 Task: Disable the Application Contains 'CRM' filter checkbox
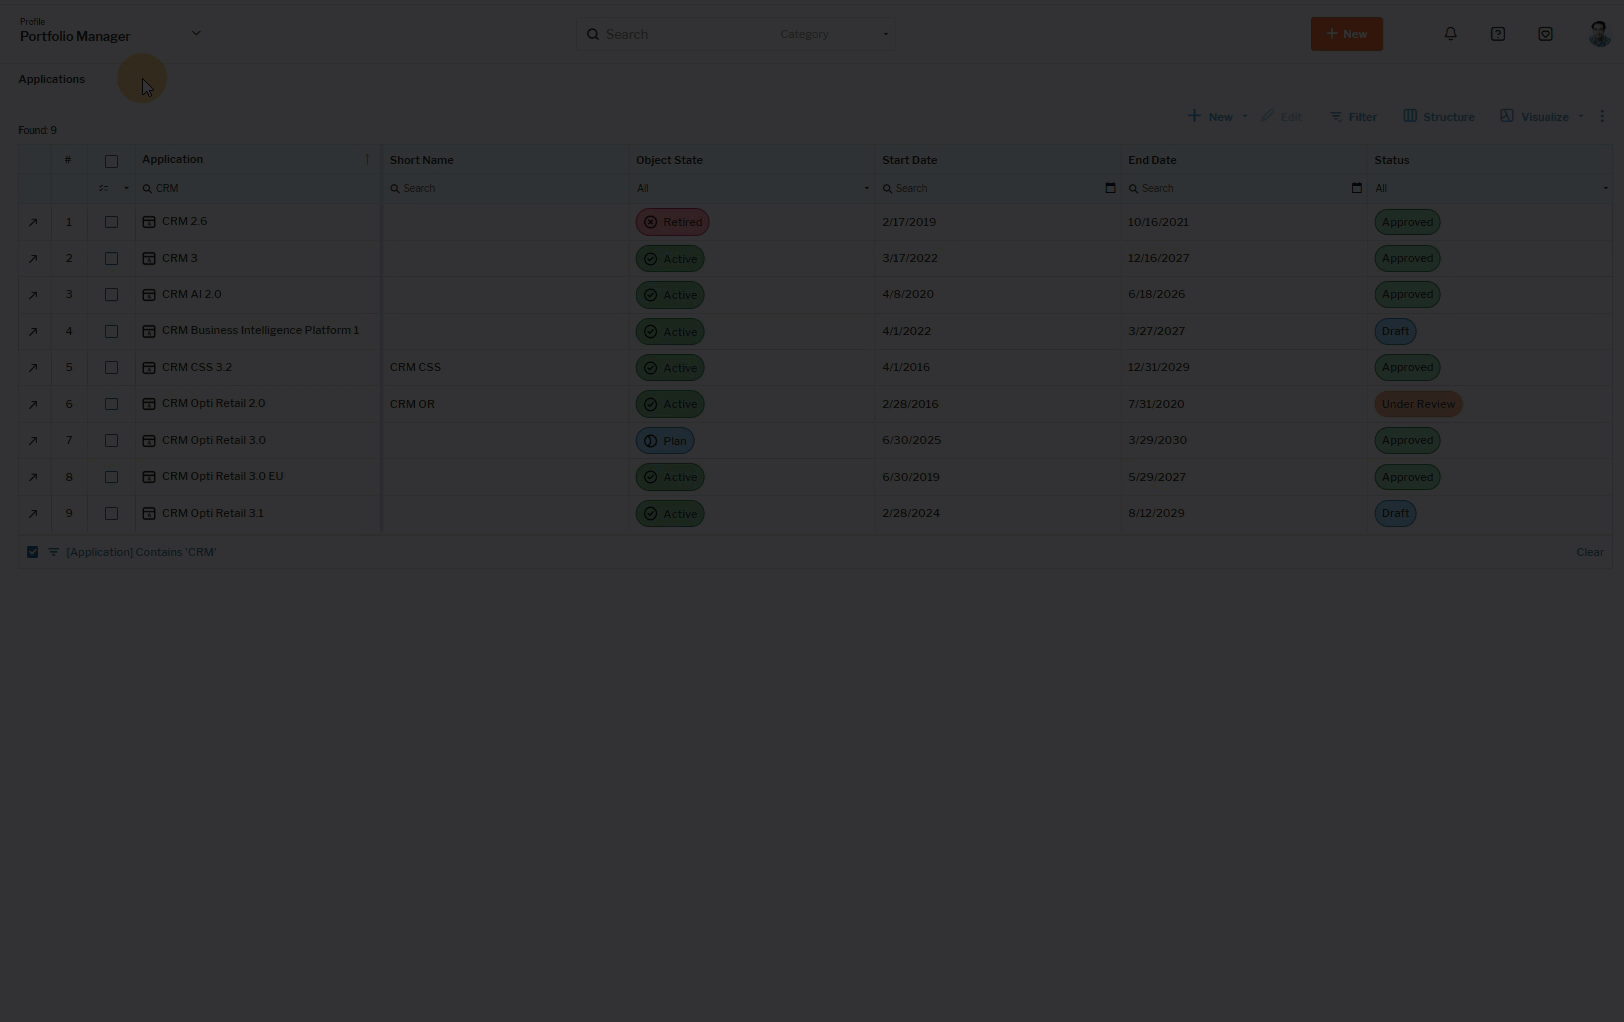[x=33, y=552]
